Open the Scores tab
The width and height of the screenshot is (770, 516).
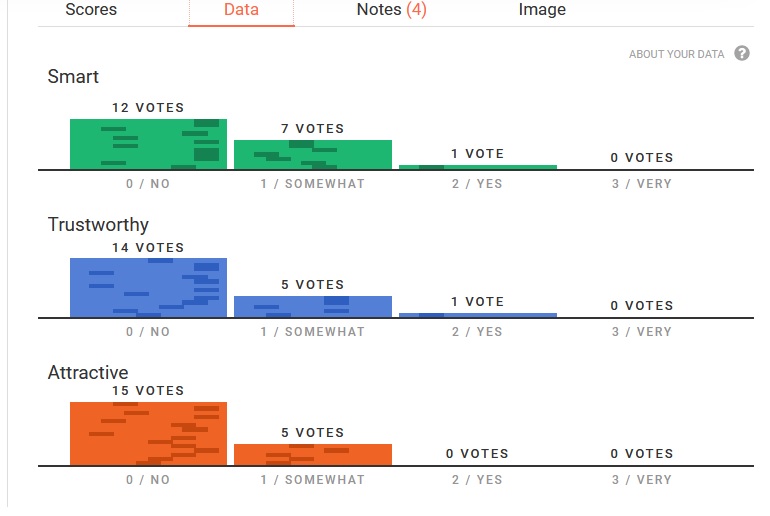tap(91, 10)
